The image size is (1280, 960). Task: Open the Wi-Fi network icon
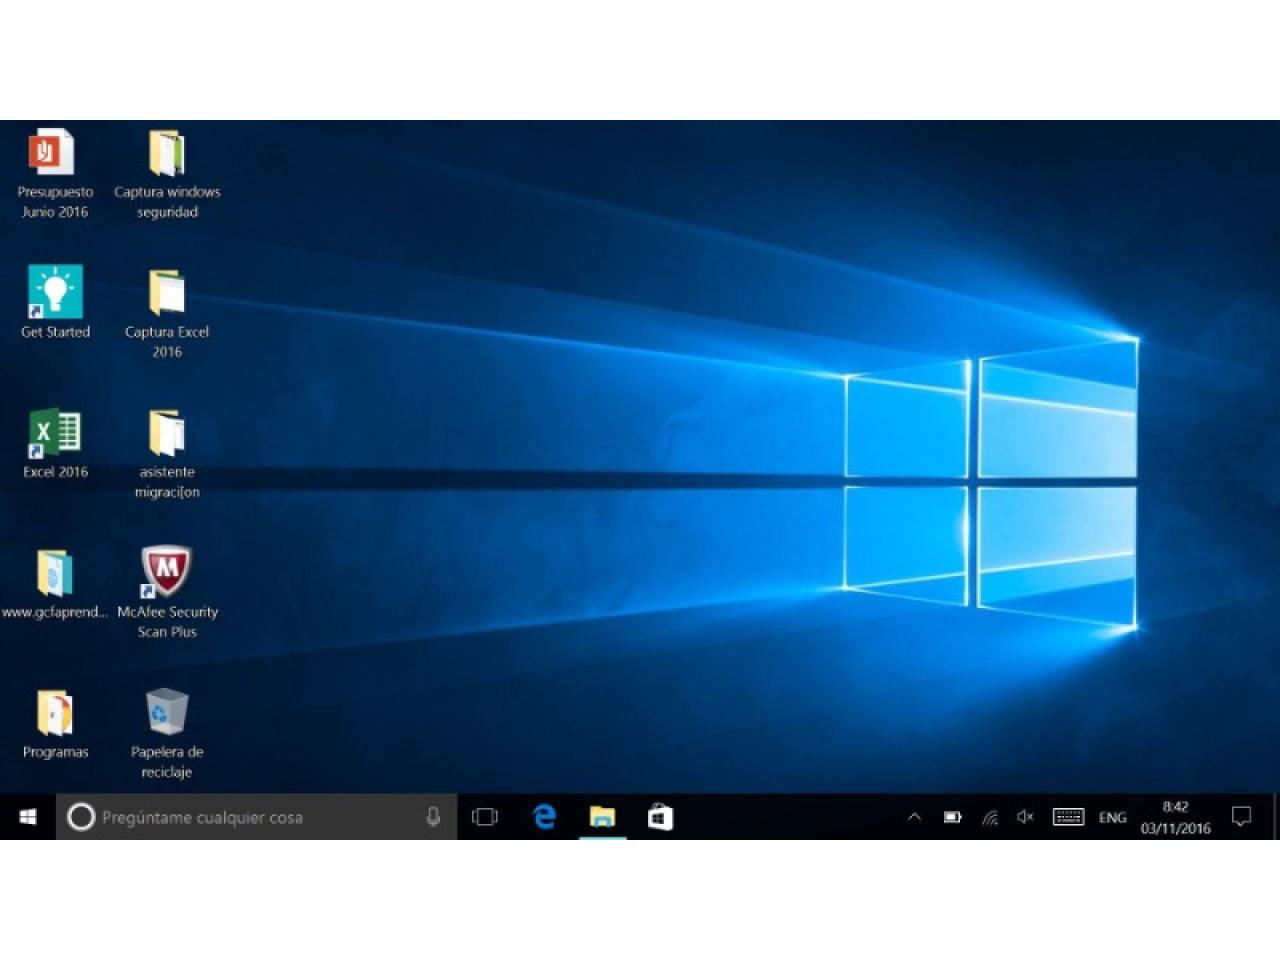[x=990, y=817]
